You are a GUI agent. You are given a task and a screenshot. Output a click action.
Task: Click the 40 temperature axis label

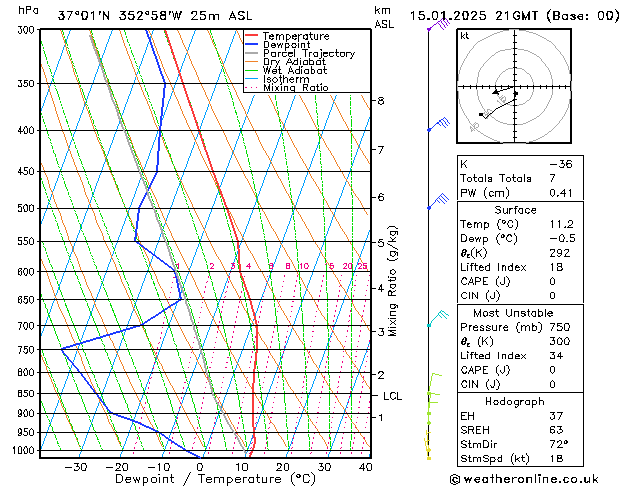(x=366, y=467)
